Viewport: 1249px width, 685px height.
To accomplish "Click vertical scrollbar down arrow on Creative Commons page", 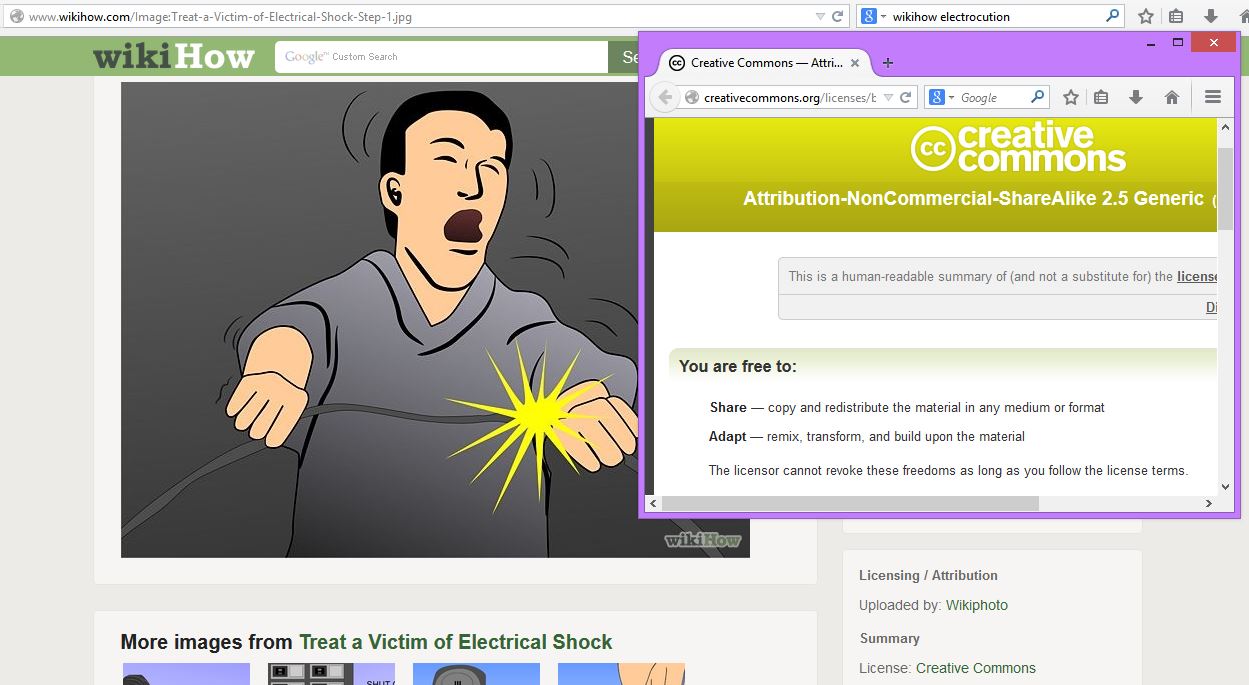I will pos(1225,487).
